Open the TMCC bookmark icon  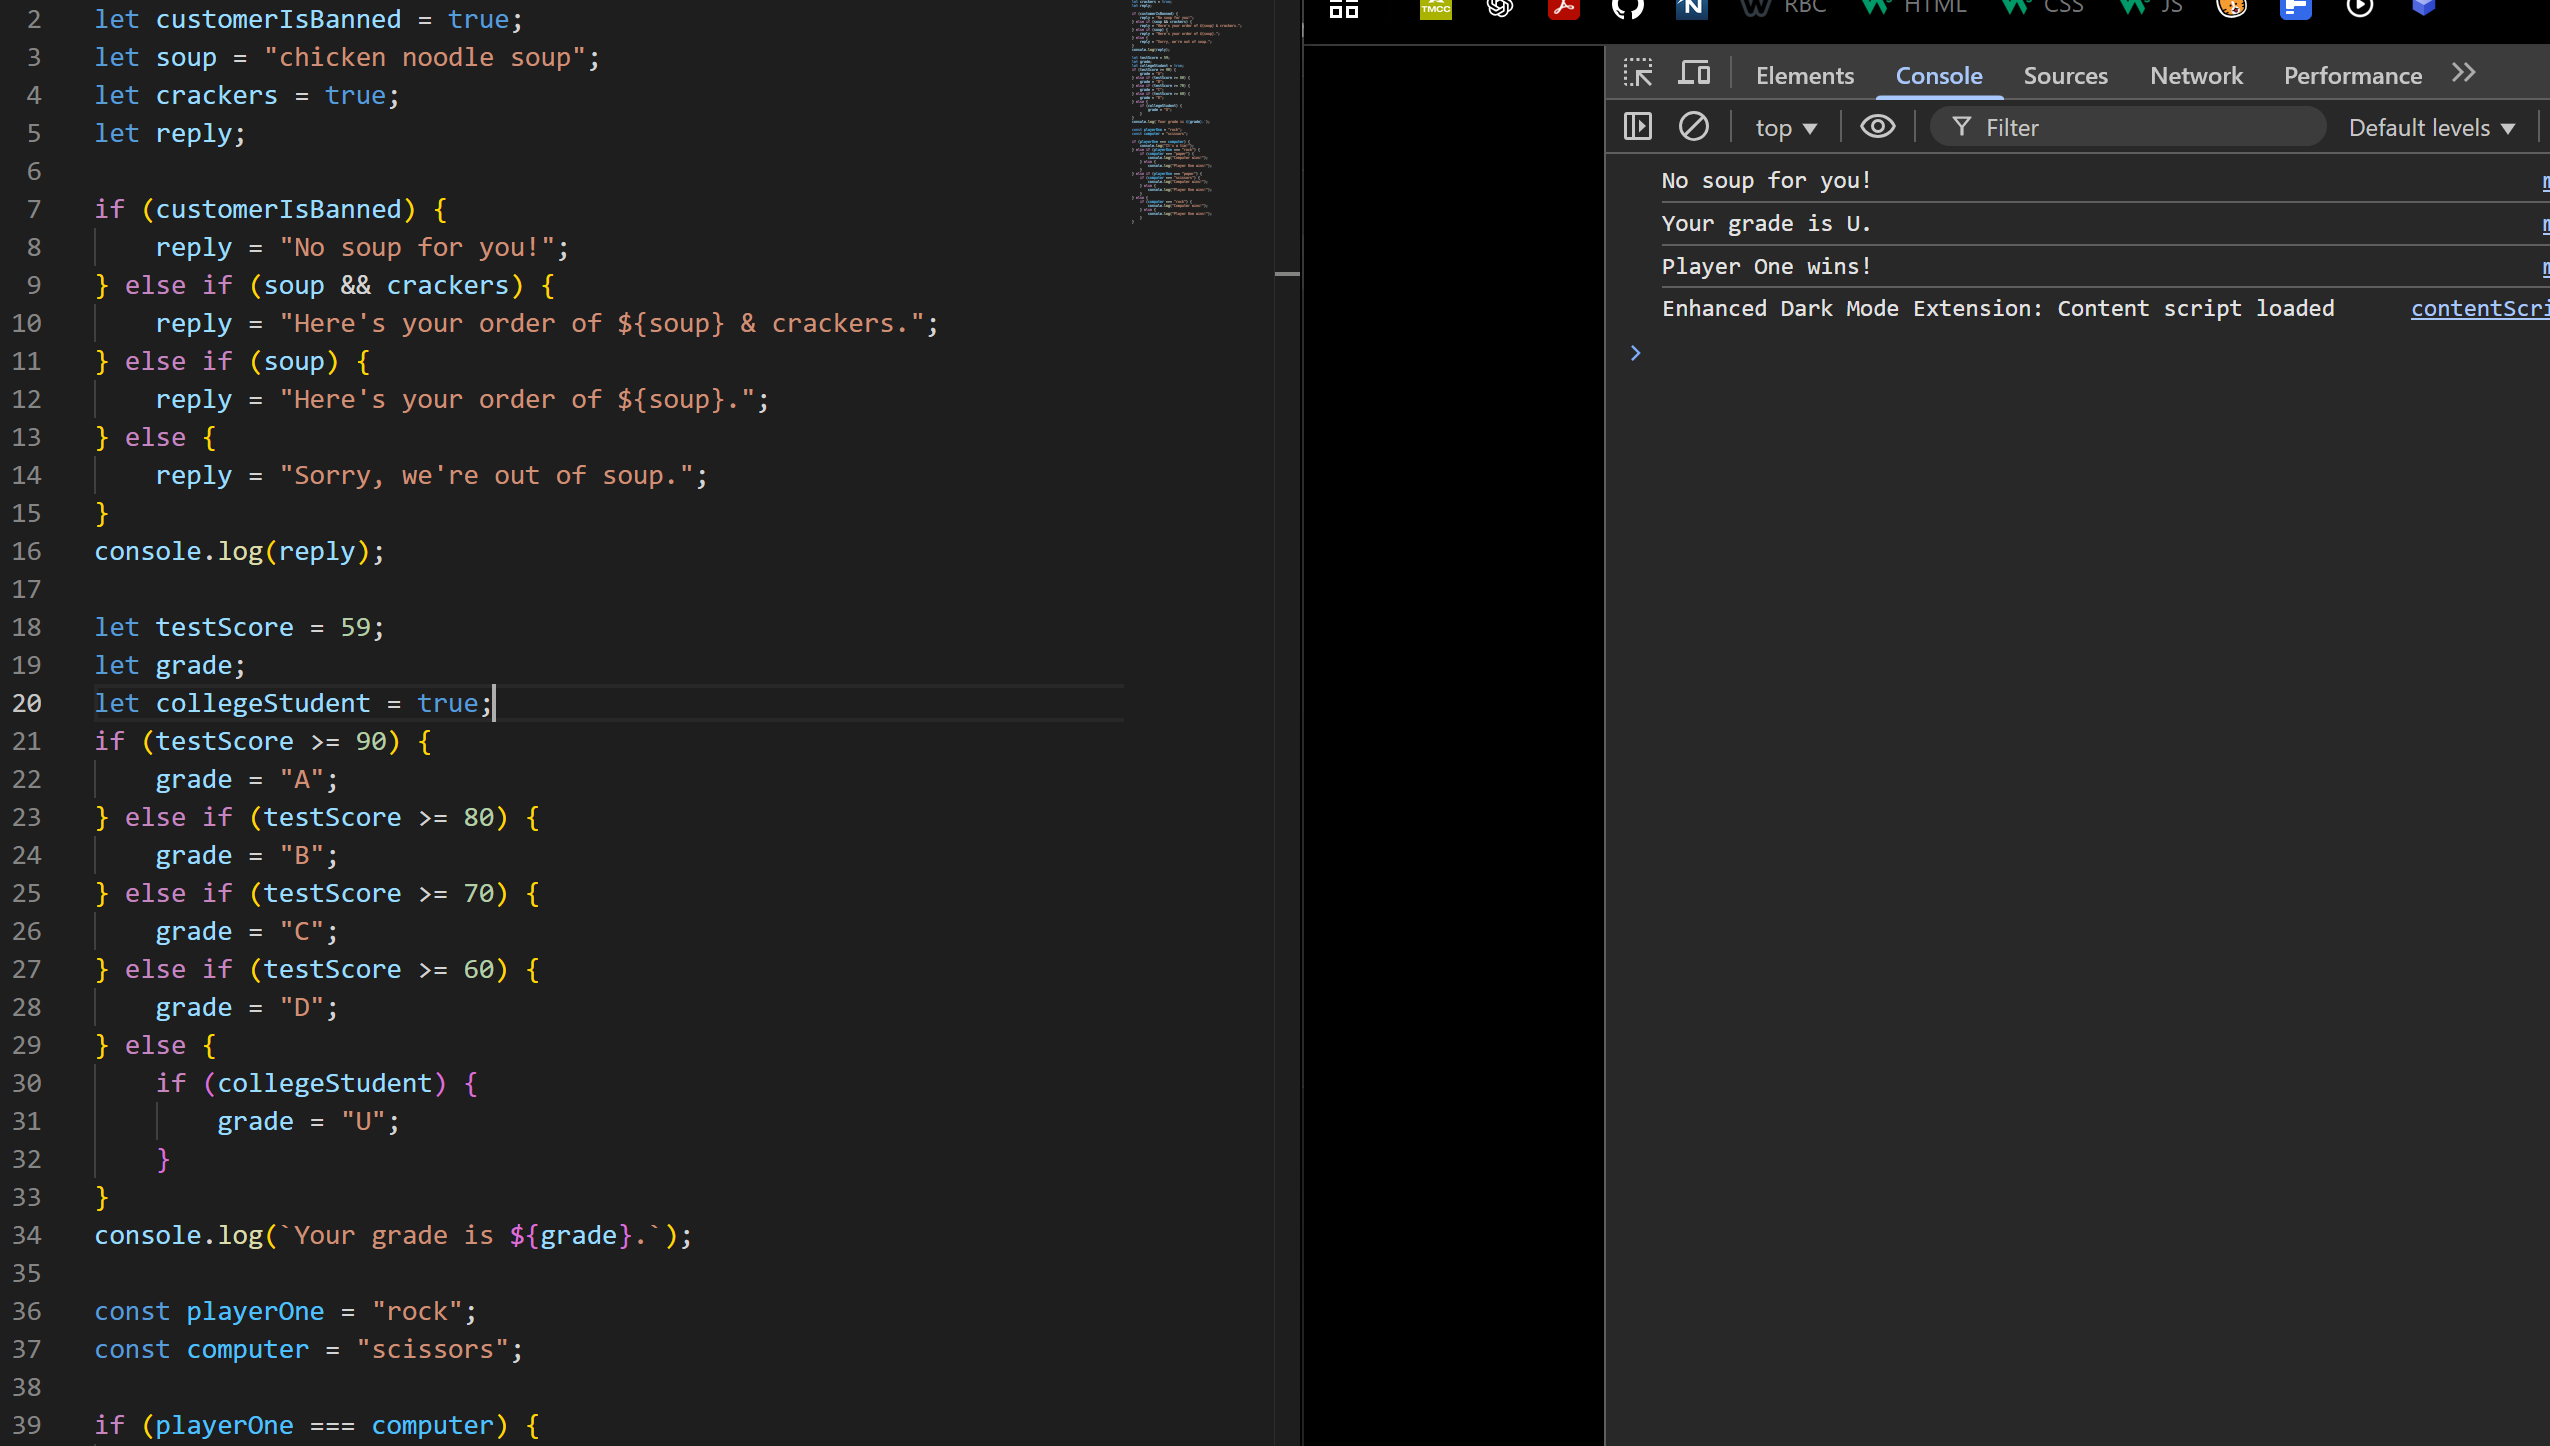pos(1435,9)
